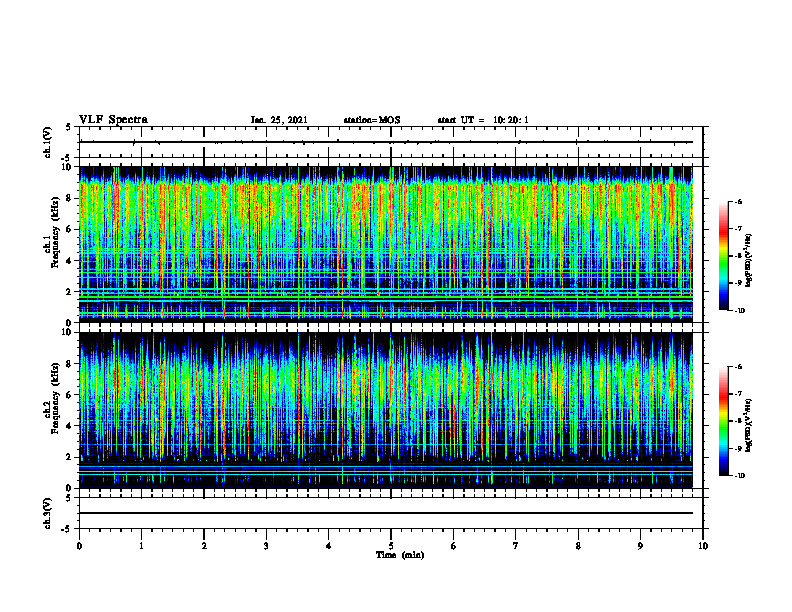Select the date label "Jan. 25, 2021"

279,120
